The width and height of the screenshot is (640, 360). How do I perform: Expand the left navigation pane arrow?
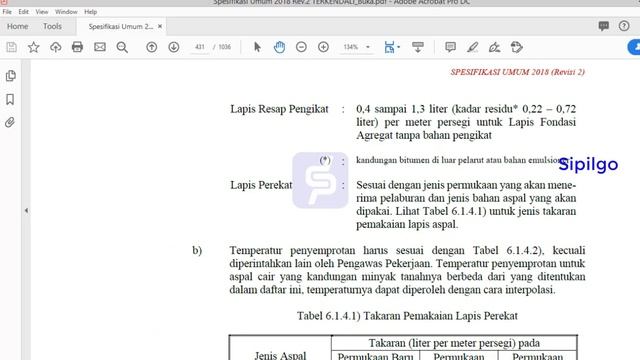[26, 211]
